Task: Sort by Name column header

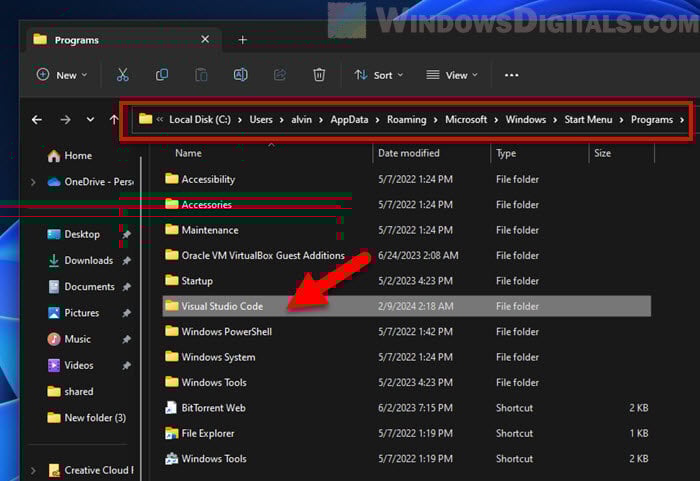Action: click(188, 153)
